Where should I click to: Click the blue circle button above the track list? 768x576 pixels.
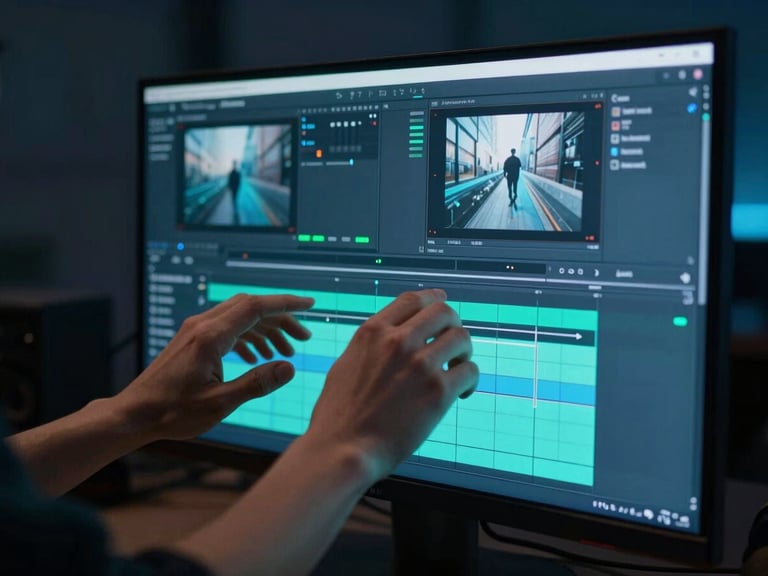(x=180, y=246)
